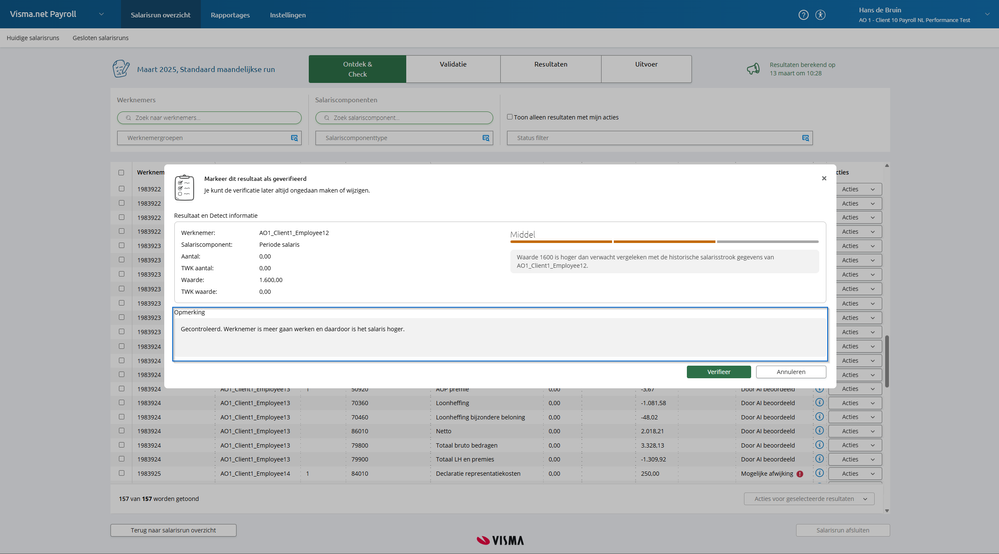Open info icon for Loonheffing bijzondere beloning row
The height and width of the screenshot is (554, 999).
click(819, 416)
